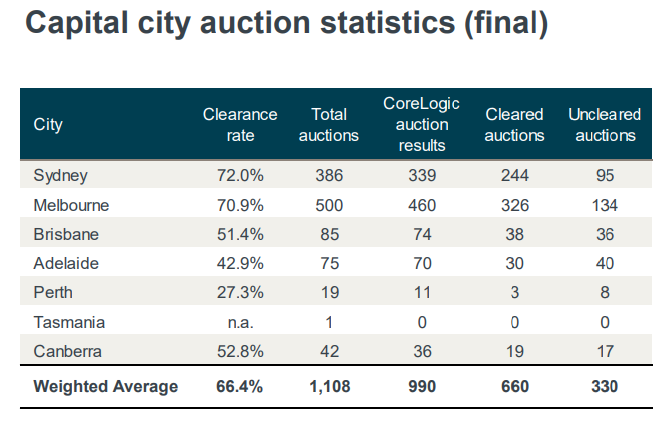Click Tasmania's 'n.a.' clearance rate cell
This screenshot has height=422, width=665.
point(240,323)
